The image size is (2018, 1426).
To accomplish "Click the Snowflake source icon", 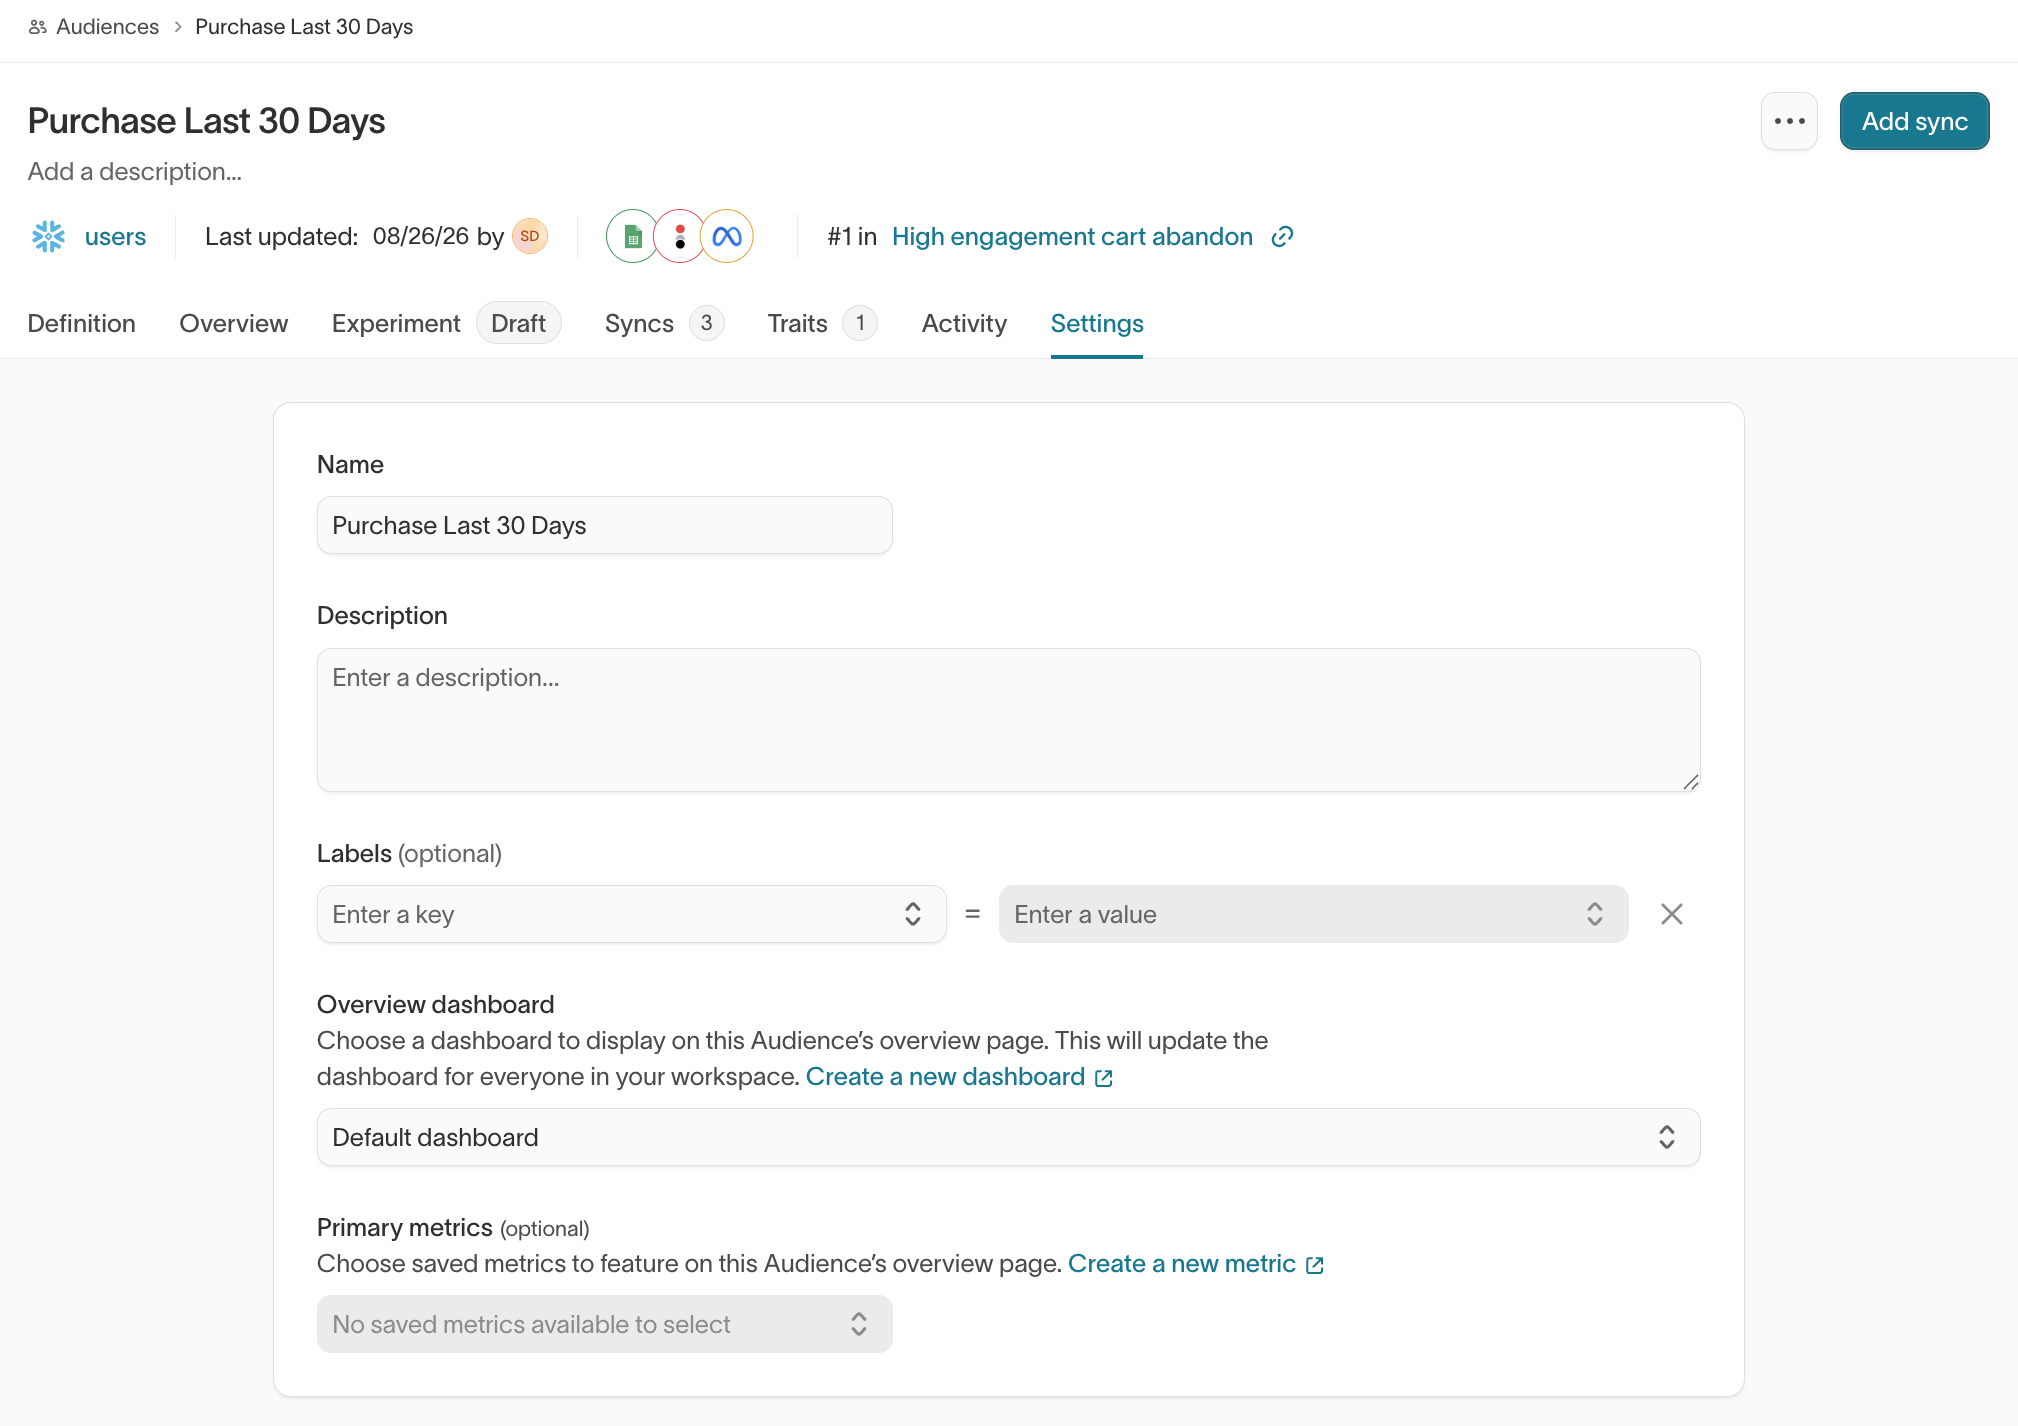I will (x=48, y=237).
